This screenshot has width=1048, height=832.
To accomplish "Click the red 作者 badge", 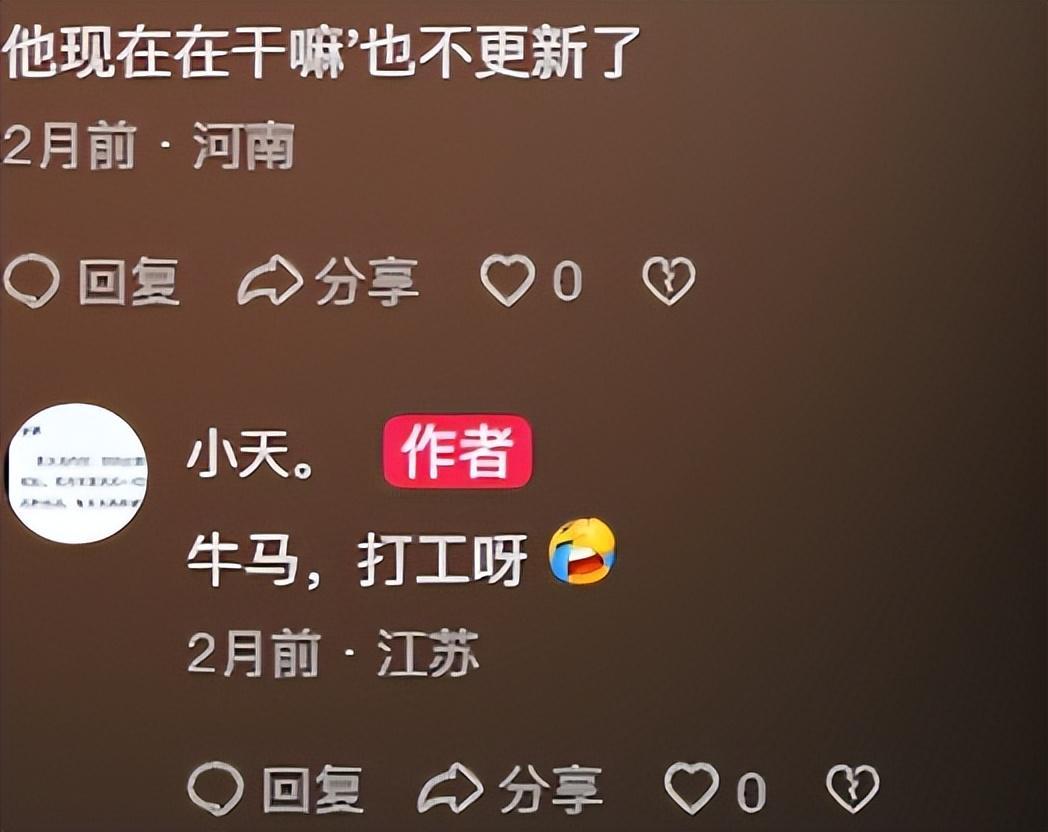I will [x=458, y=452].
